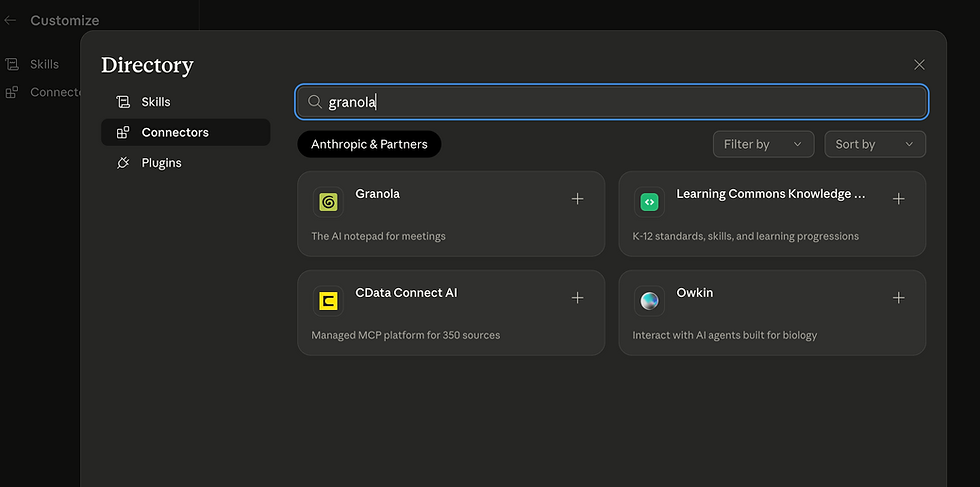Add the Owkin connector plus icon

click(x=898, y=298)
